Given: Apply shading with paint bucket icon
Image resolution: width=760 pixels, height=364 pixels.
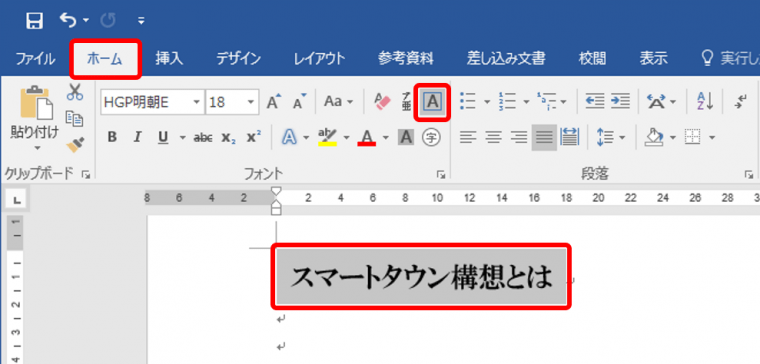Looking at the screenshot, I should click(x=653, y=138).
